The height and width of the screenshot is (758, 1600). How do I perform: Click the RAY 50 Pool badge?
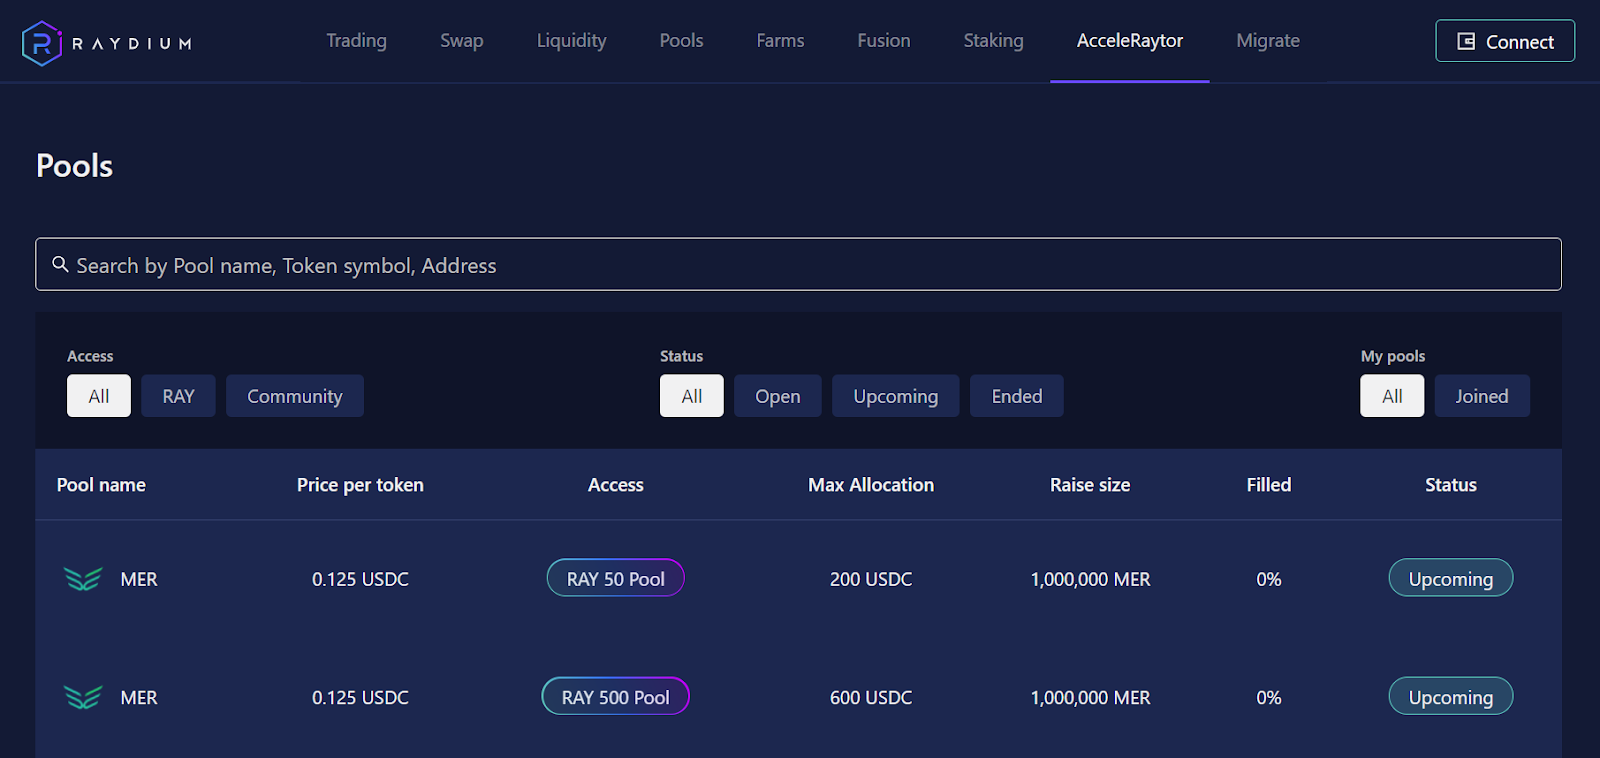click(x=616, y=578)
